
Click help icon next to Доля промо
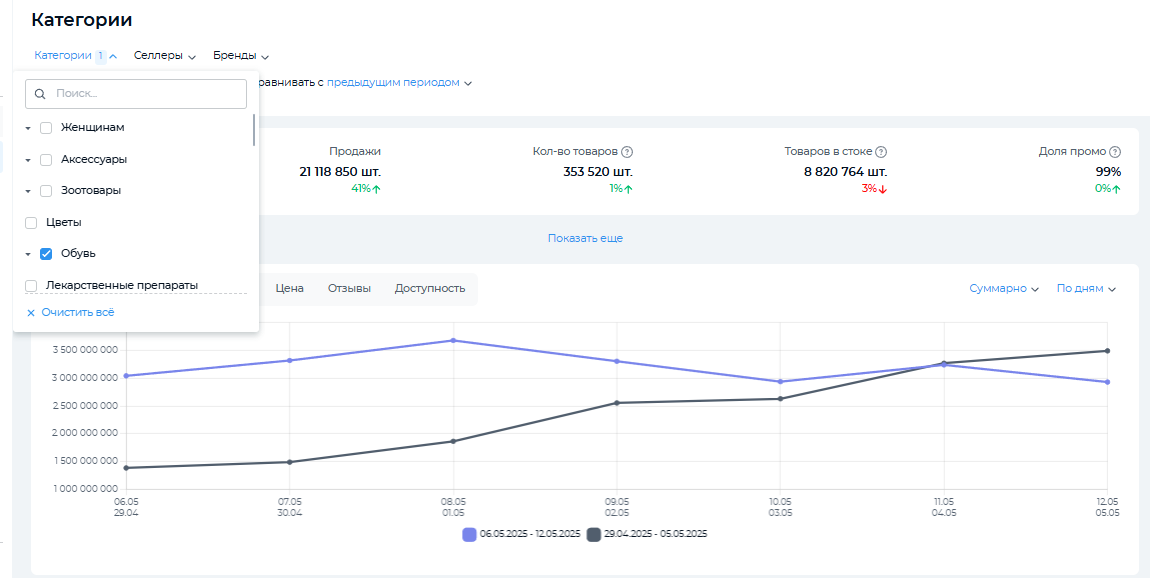pos(1115,152)
